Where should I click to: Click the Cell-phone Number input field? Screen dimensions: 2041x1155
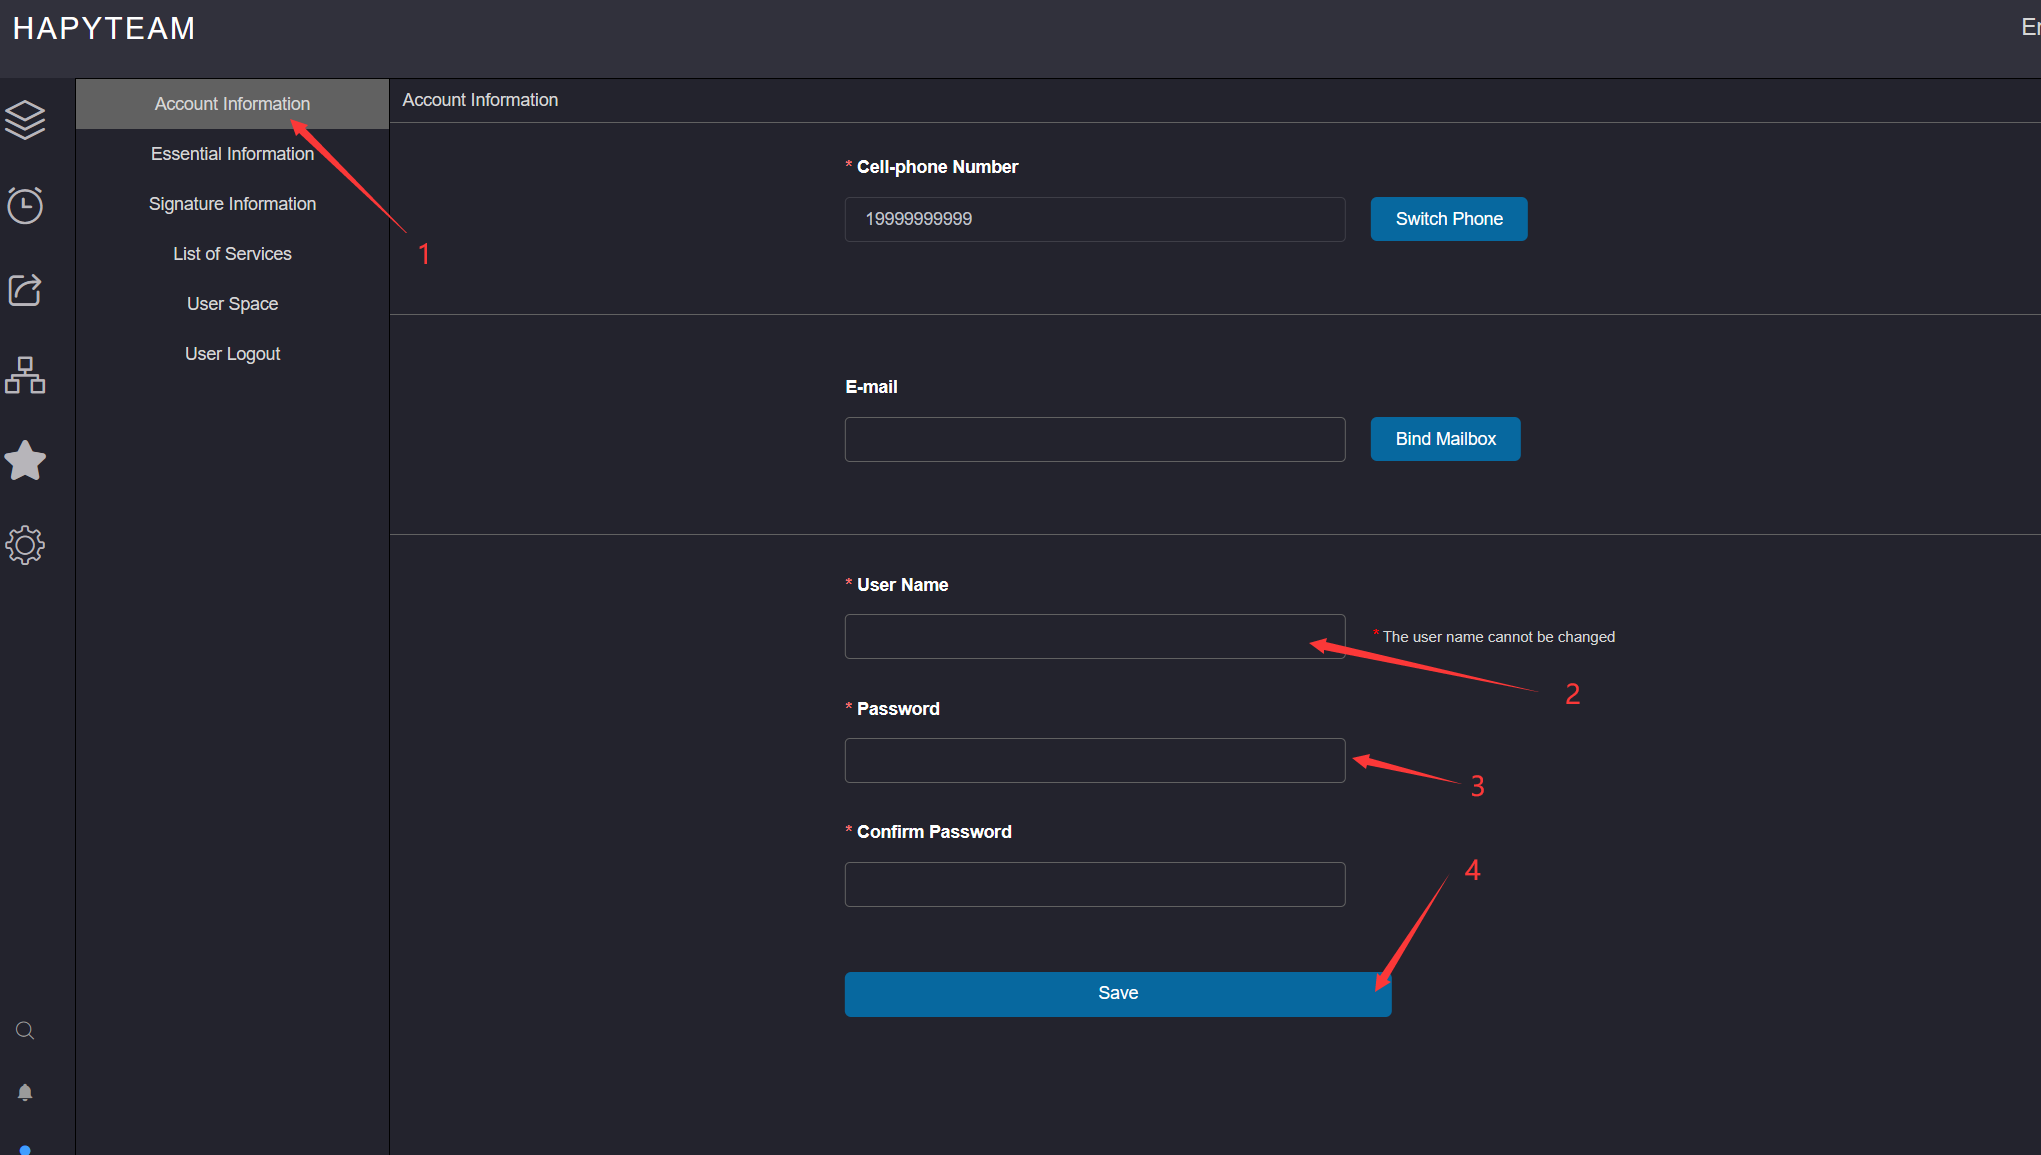(x=1093, y=219)
